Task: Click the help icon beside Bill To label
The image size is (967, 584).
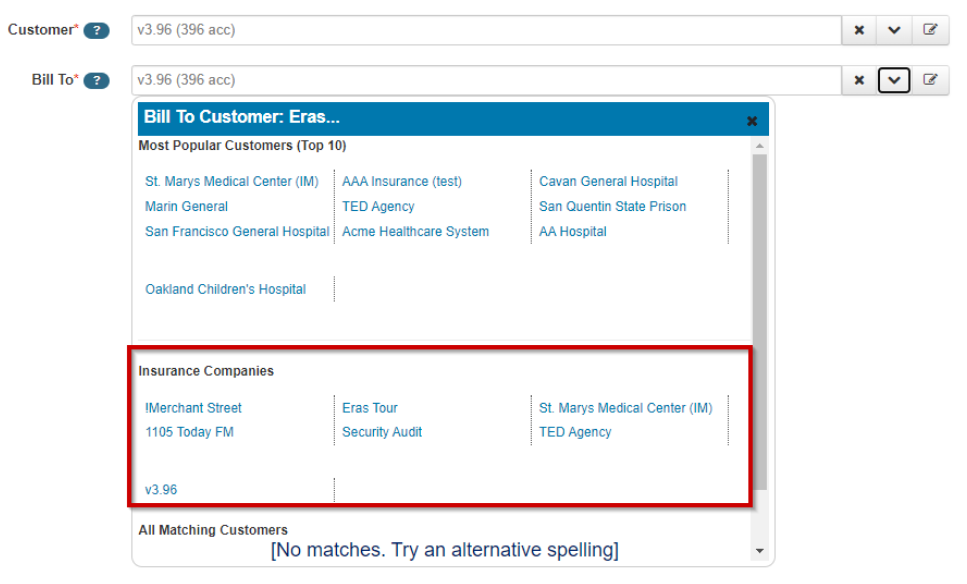Action: tap(96, 81)
